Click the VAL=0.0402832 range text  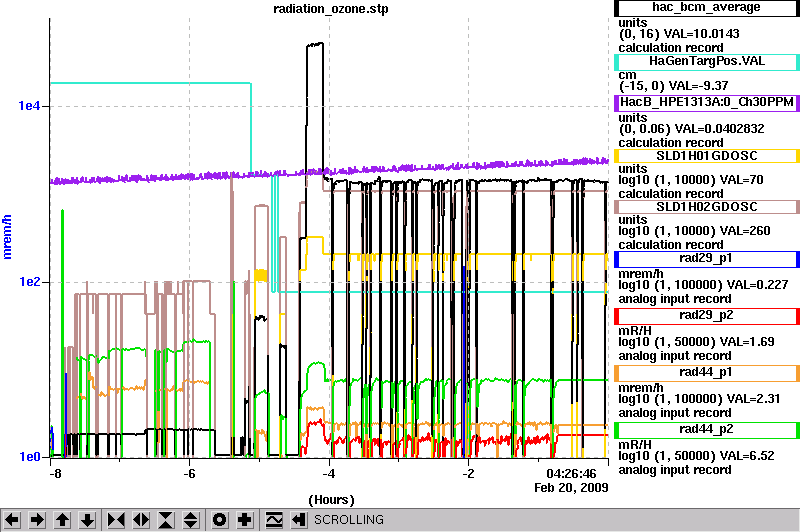(719, 129)
